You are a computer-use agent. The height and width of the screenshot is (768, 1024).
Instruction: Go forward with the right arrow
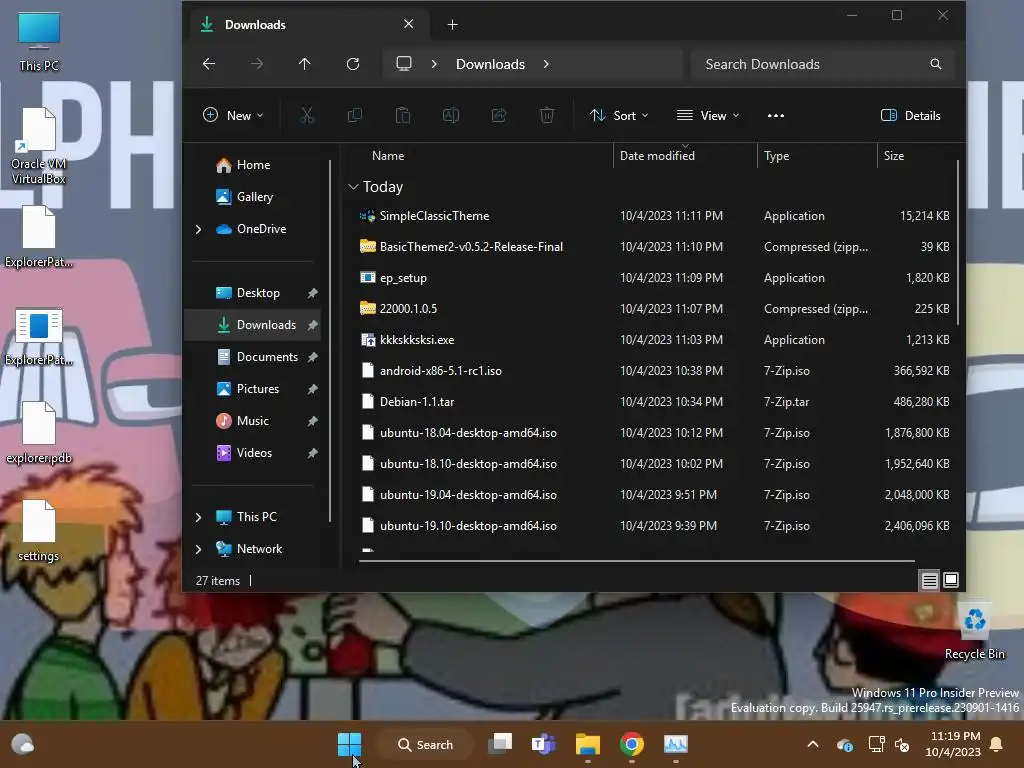[257, 64]
